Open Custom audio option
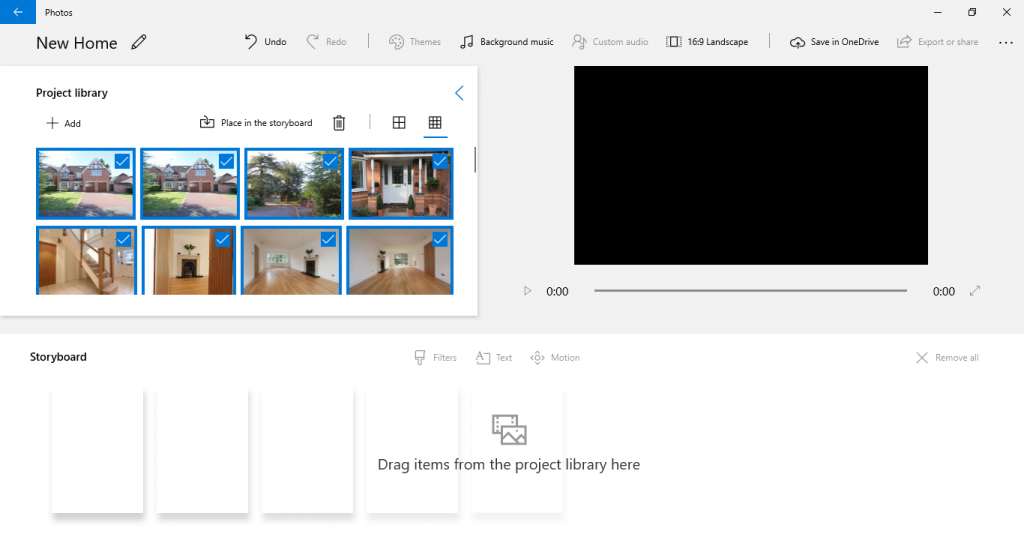 [610, 42]
